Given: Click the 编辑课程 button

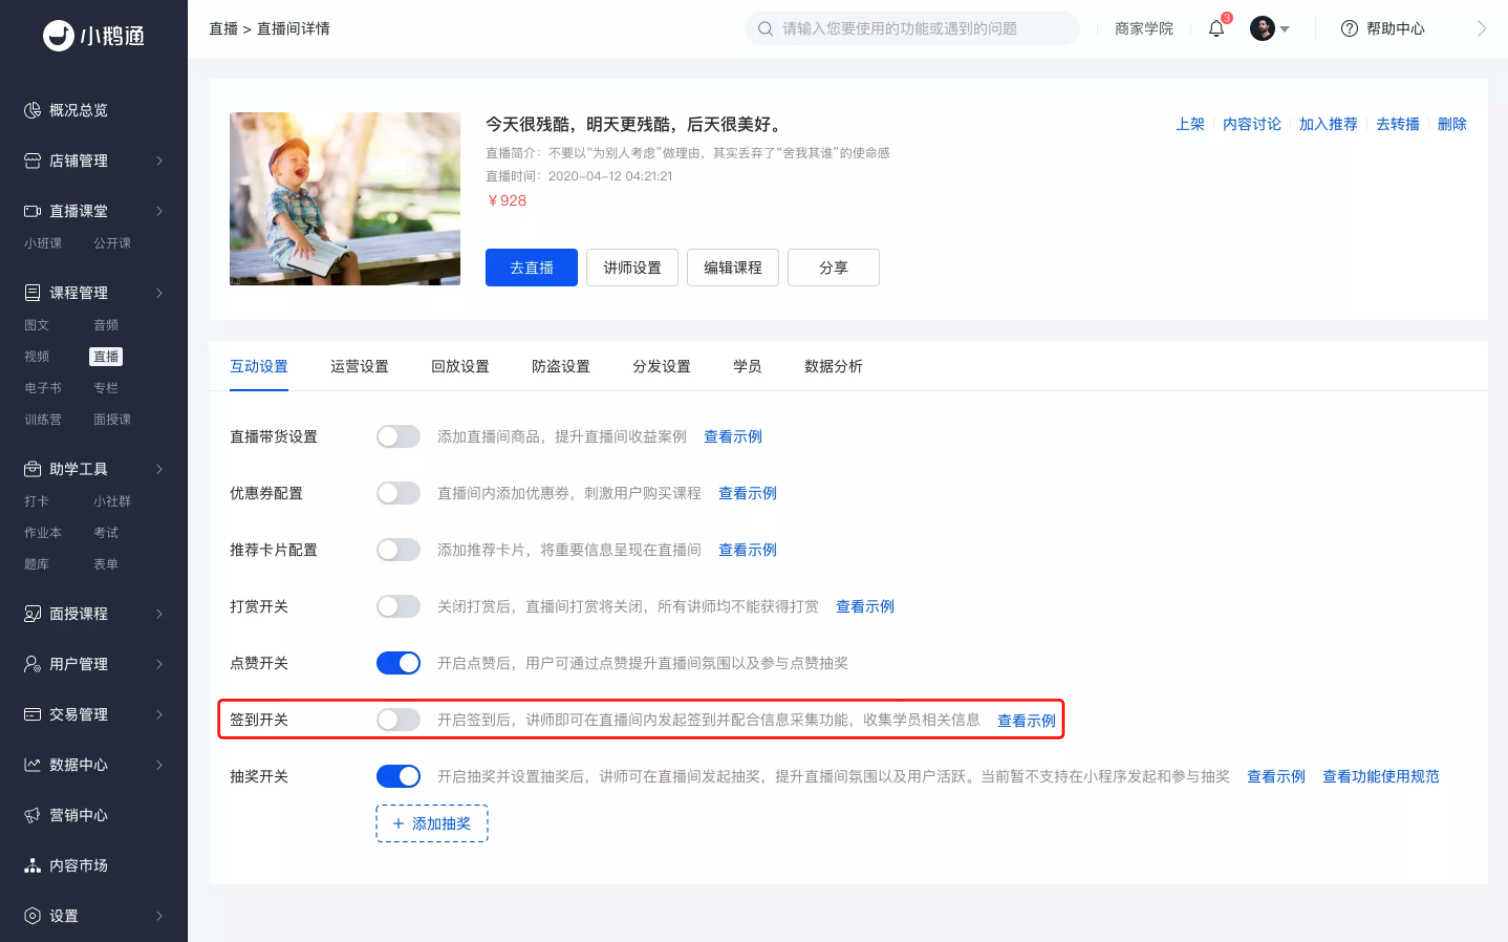Looking at the screenshot, I should 733,268.
